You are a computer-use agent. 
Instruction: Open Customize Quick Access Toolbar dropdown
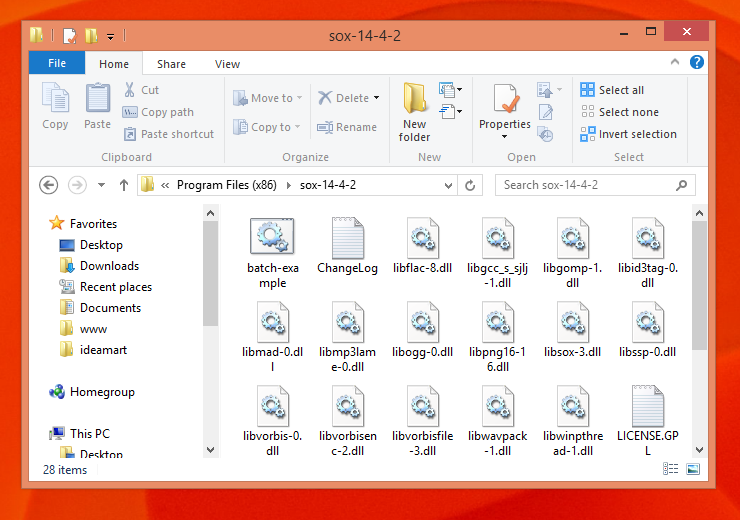(110, 36)
